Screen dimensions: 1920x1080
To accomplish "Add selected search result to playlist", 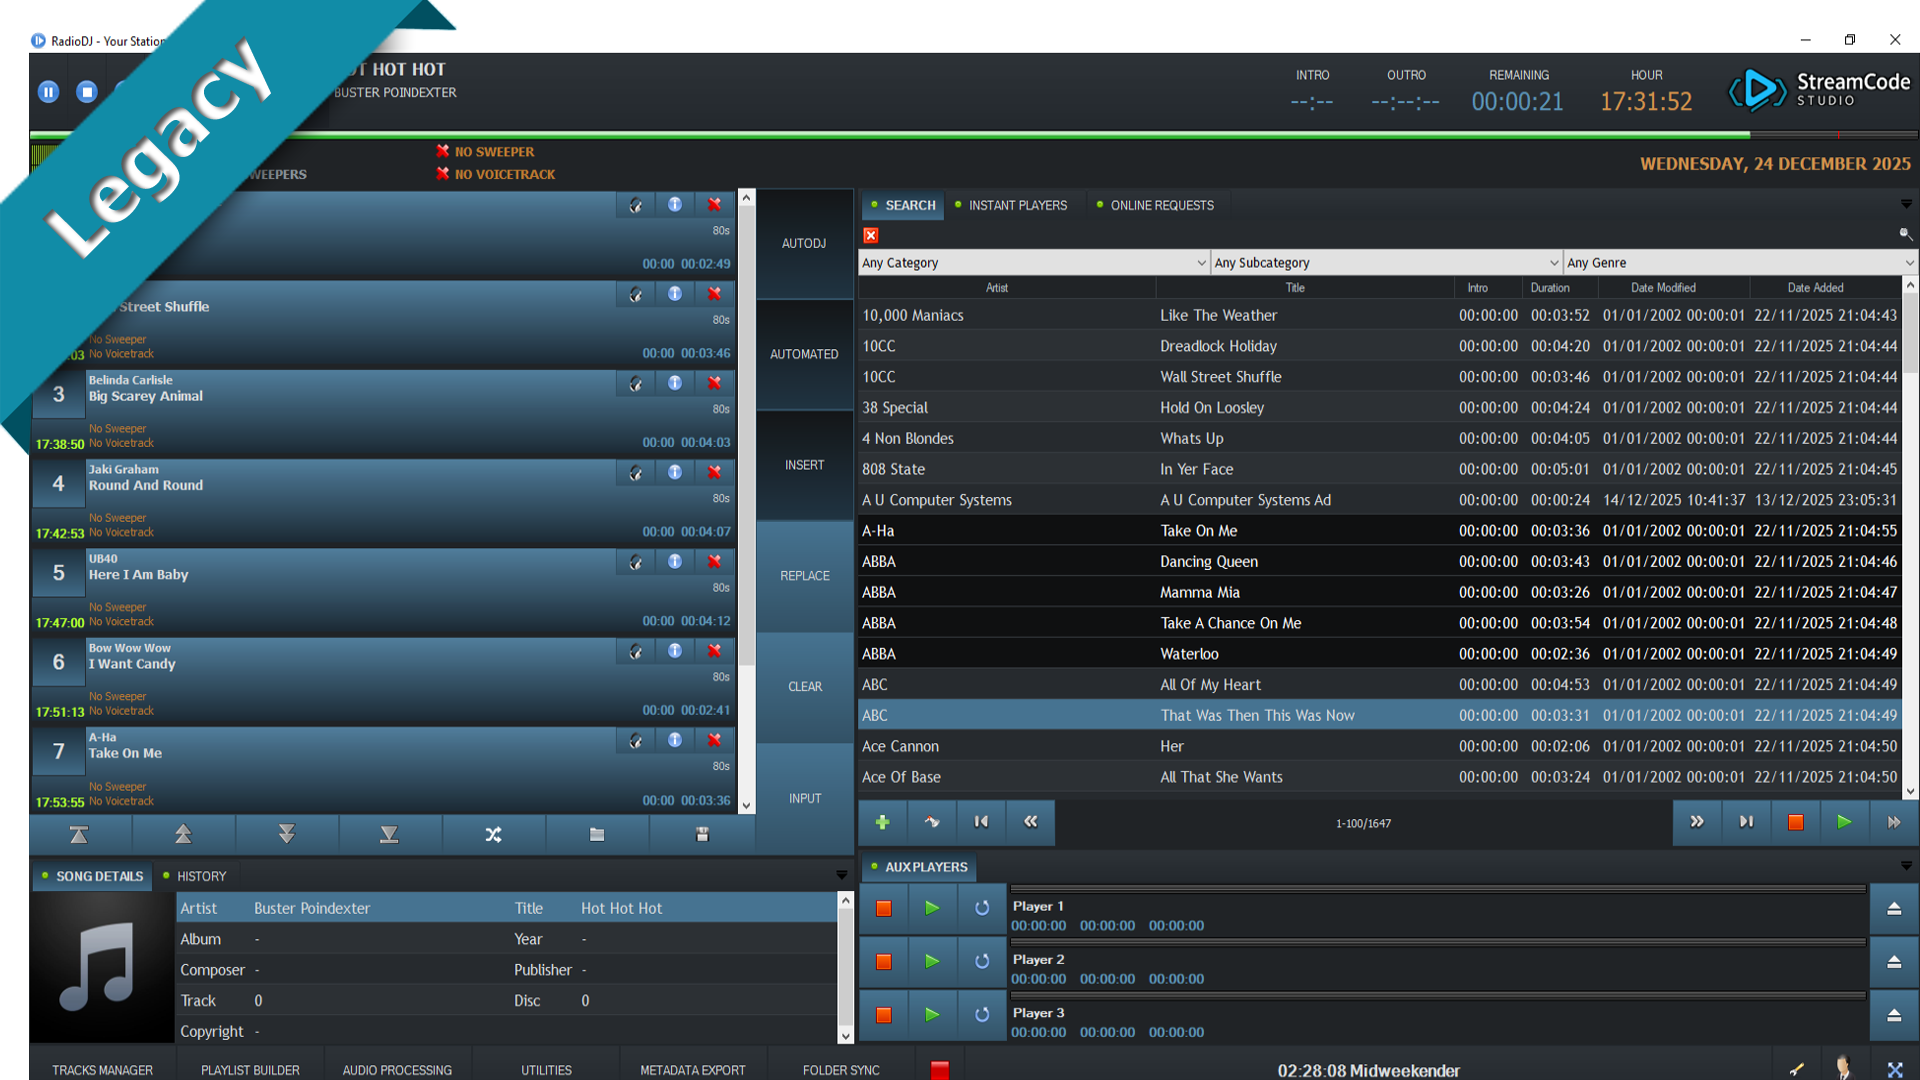I will coord(883,822).
